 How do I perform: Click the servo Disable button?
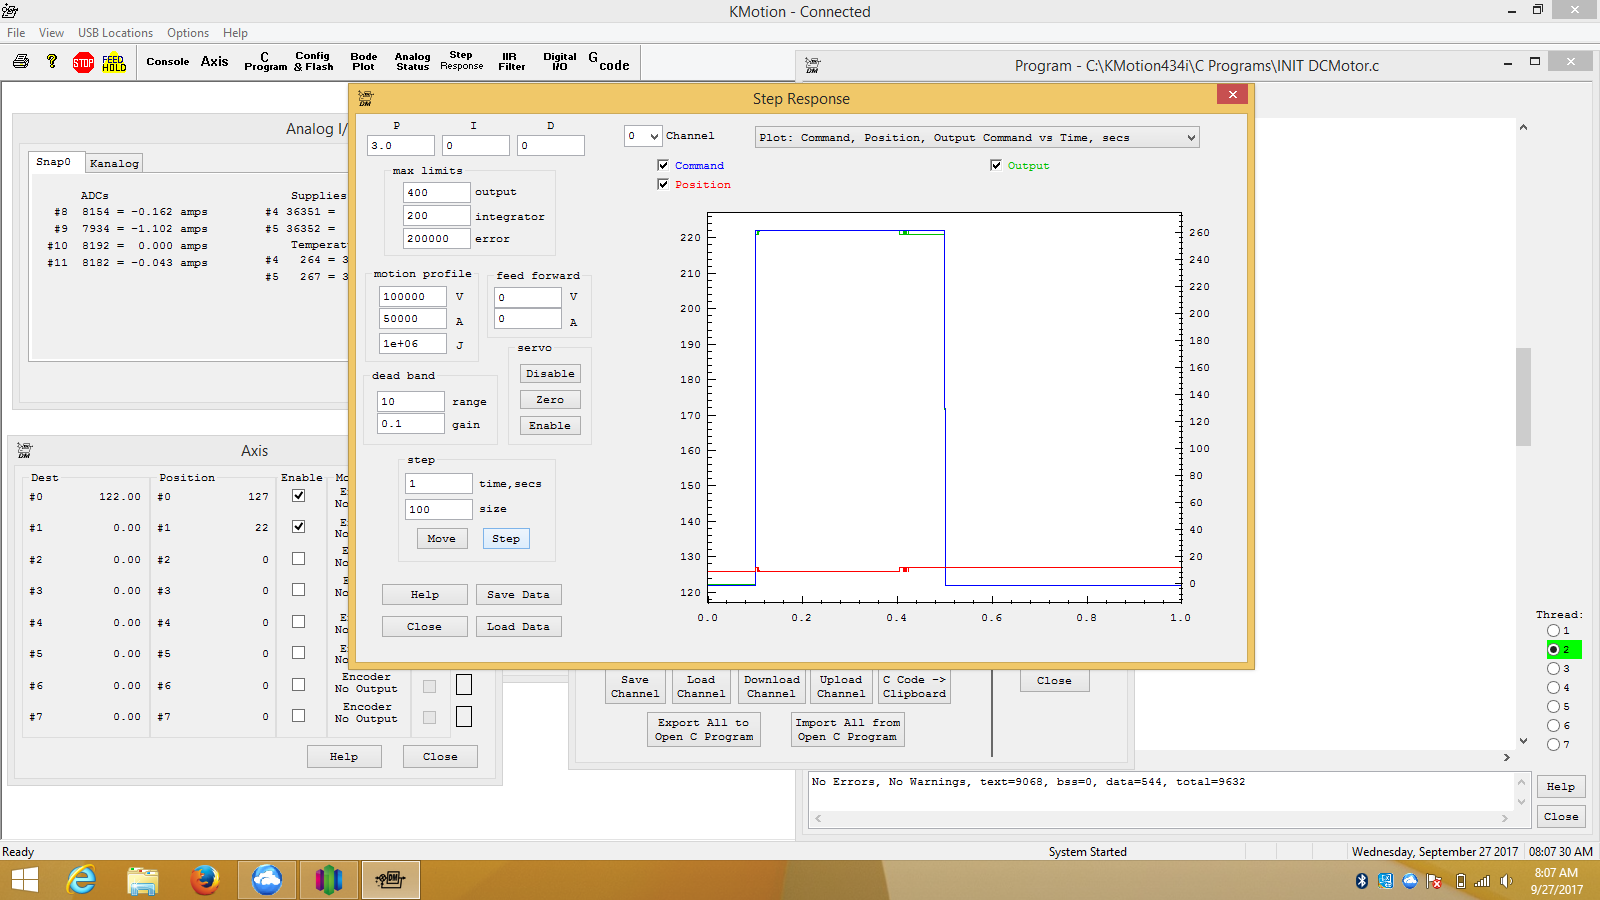550,374
